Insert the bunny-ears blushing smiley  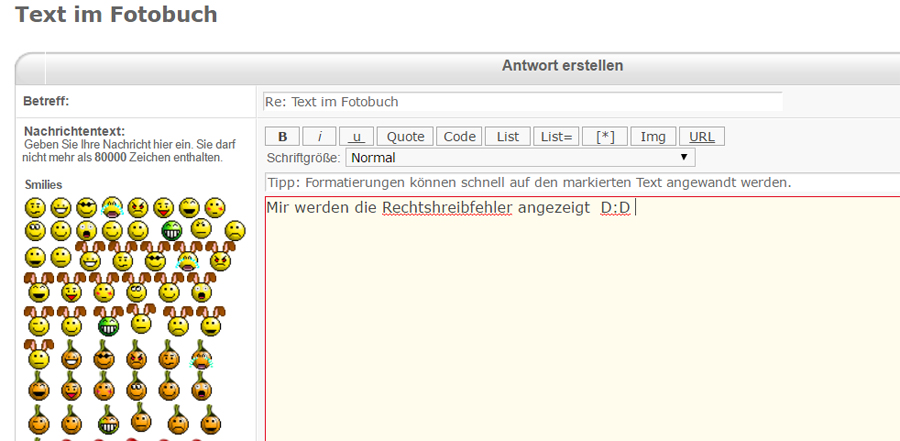point(104,288)
